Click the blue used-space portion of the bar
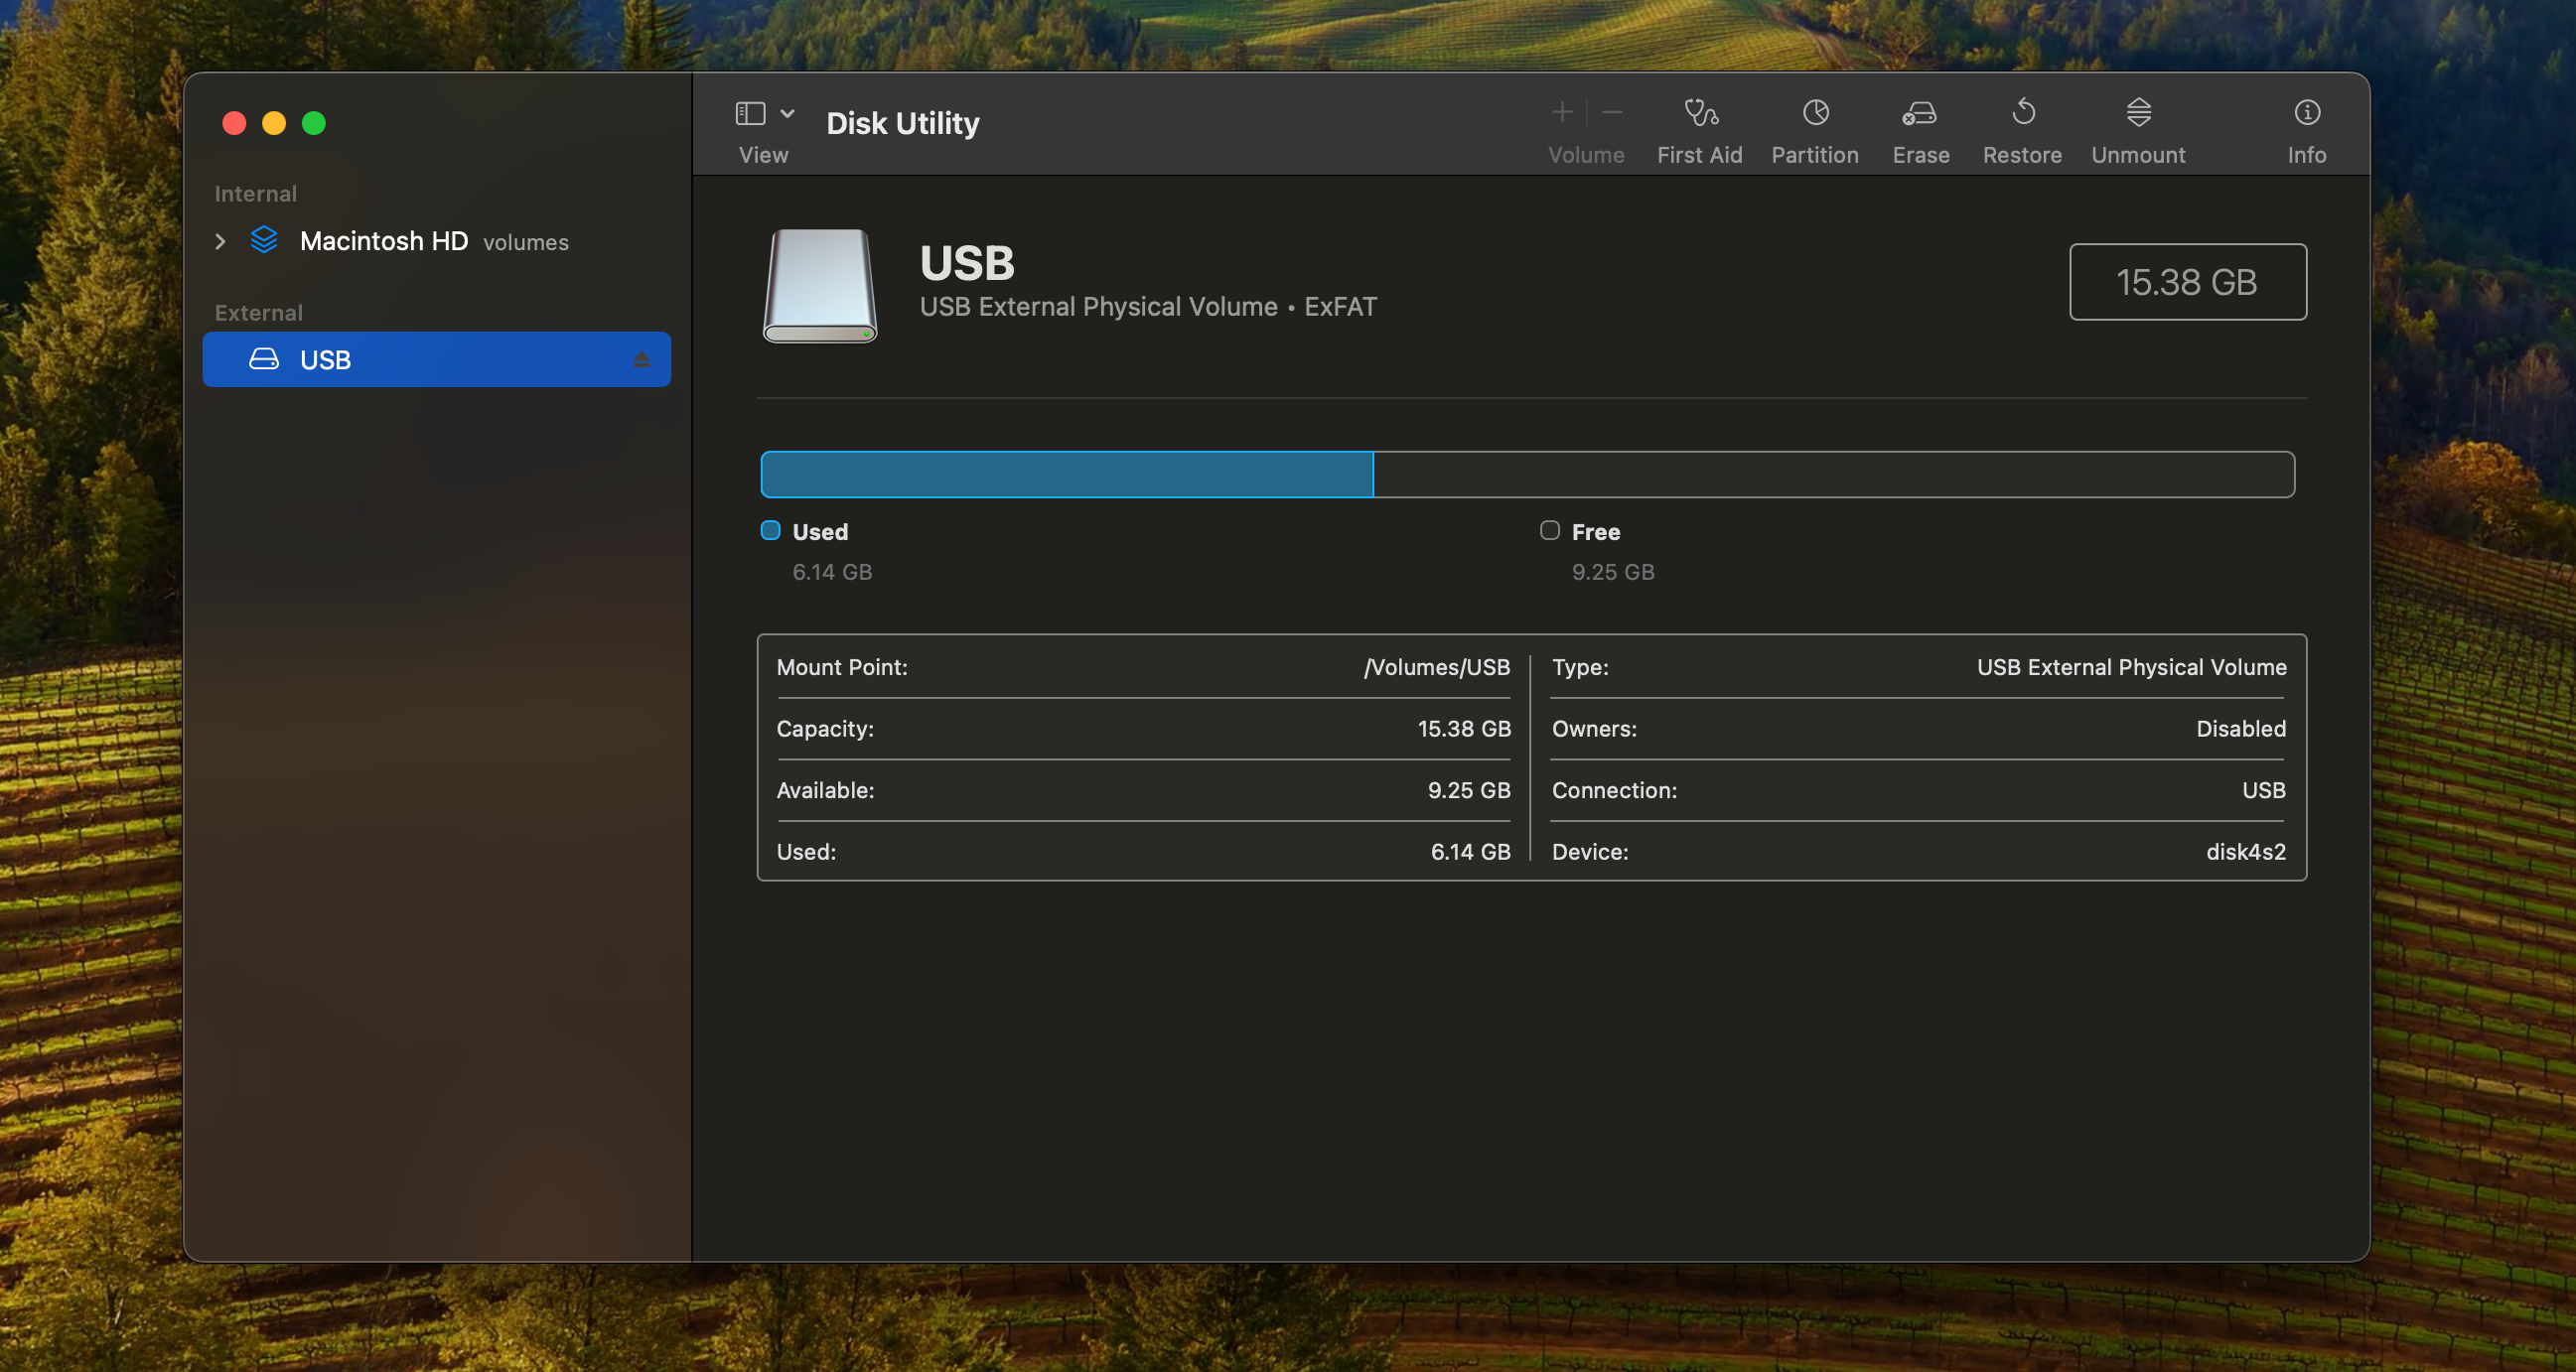This screenshot has width=2576, height=1372. click(x=1065, y=474)
